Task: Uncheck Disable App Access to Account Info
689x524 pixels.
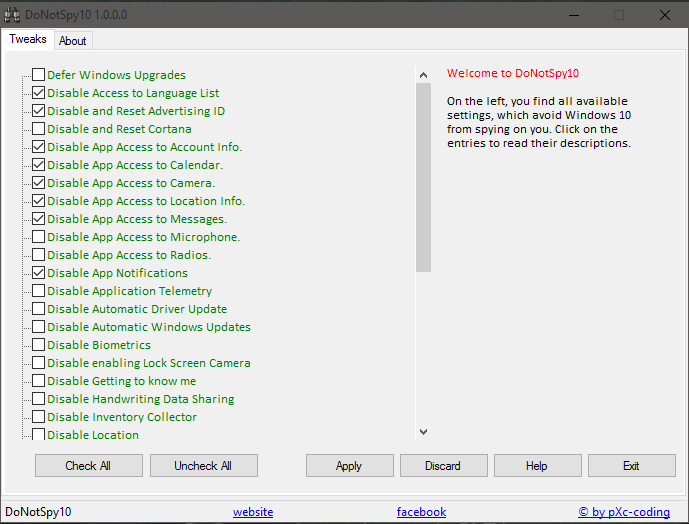Action: (x=39, y=147)
